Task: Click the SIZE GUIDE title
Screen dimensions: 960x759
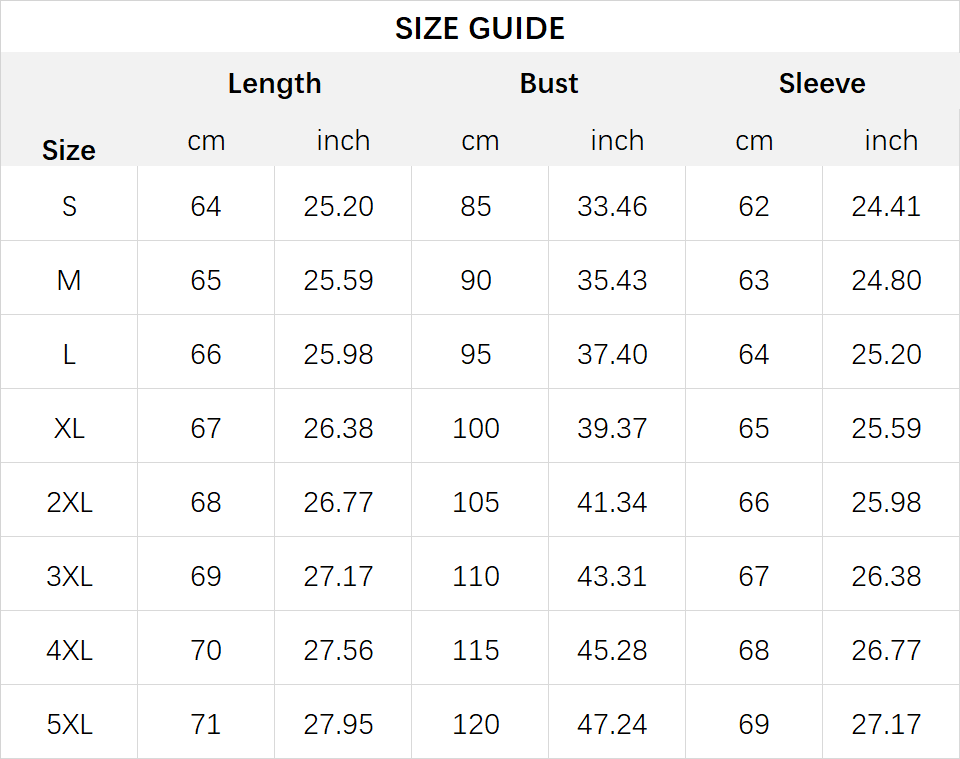Action: pos(479,28)
